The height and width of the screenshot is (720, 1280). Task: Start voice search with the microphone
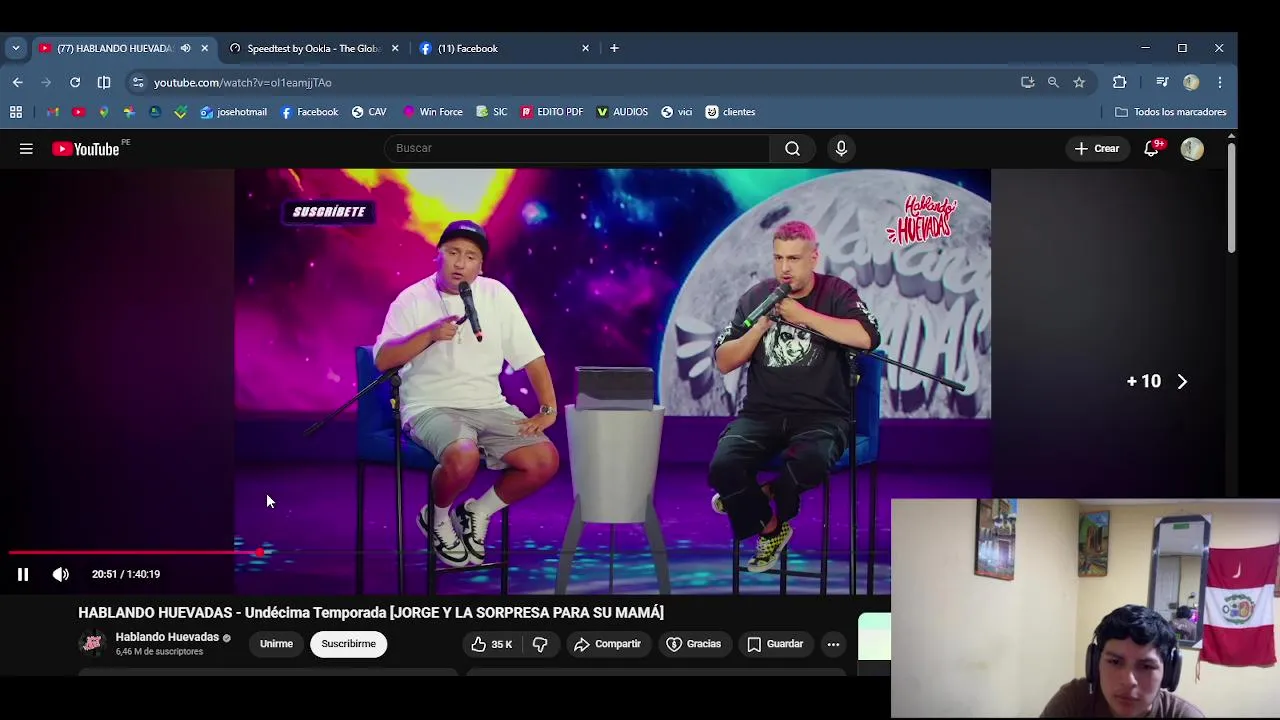coord(841,148)
